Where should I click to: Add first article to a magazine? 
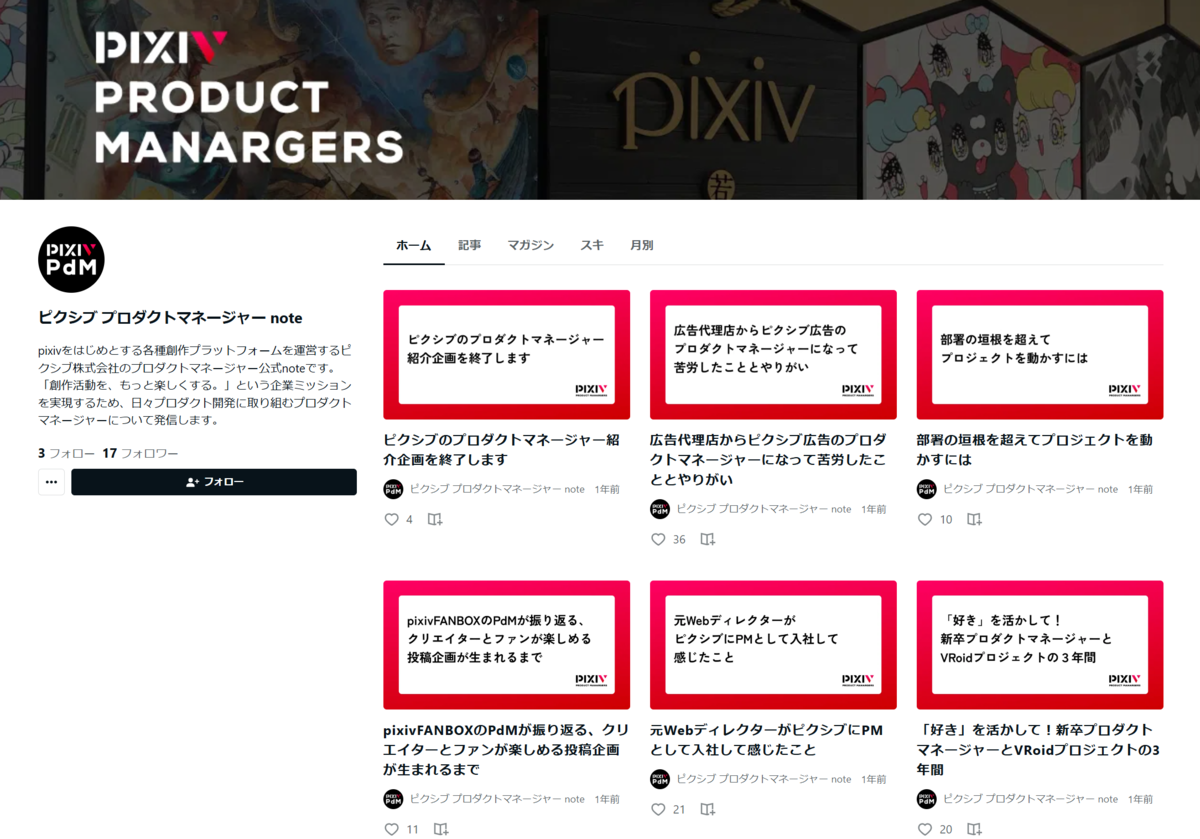coord(435,519)
